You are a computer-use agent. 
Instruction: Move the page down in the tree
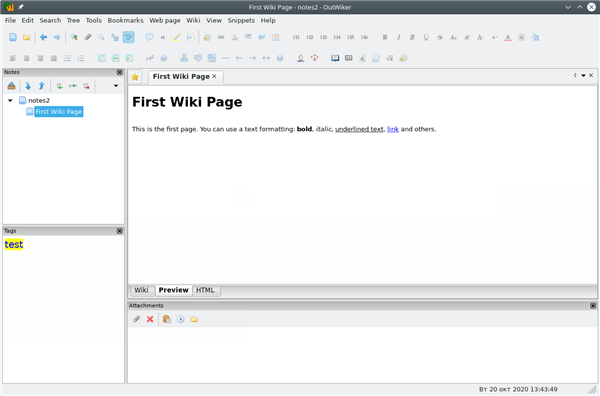point(28,86)
